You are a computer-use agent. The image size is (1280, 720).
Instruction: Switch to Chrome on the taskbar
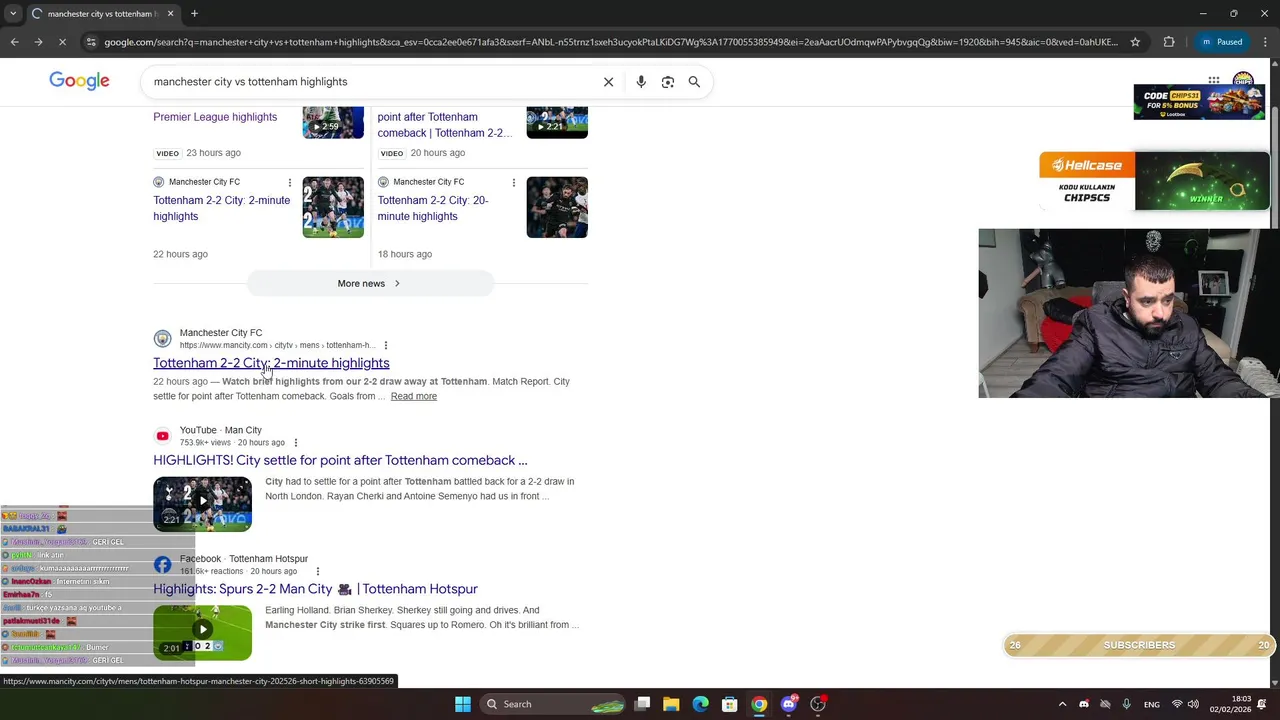759,704
